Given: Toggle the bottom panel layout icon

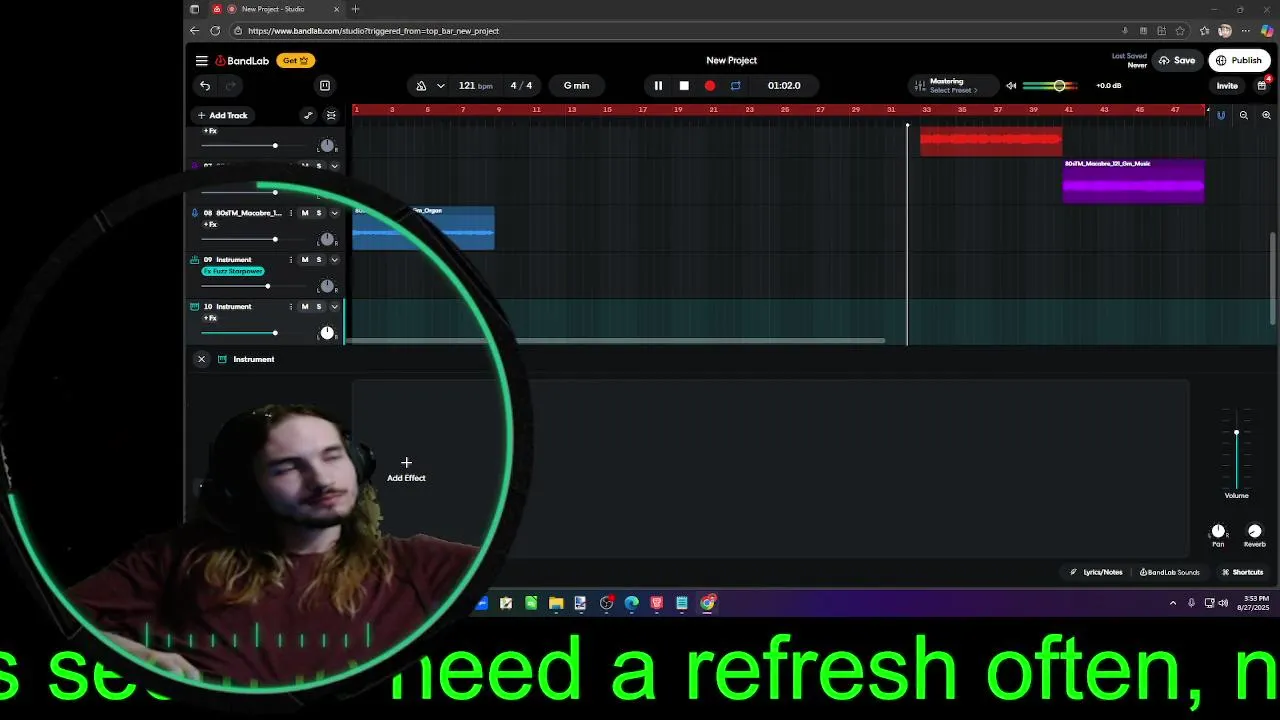Looking at the screenshot, I should (x=324, y=86).
